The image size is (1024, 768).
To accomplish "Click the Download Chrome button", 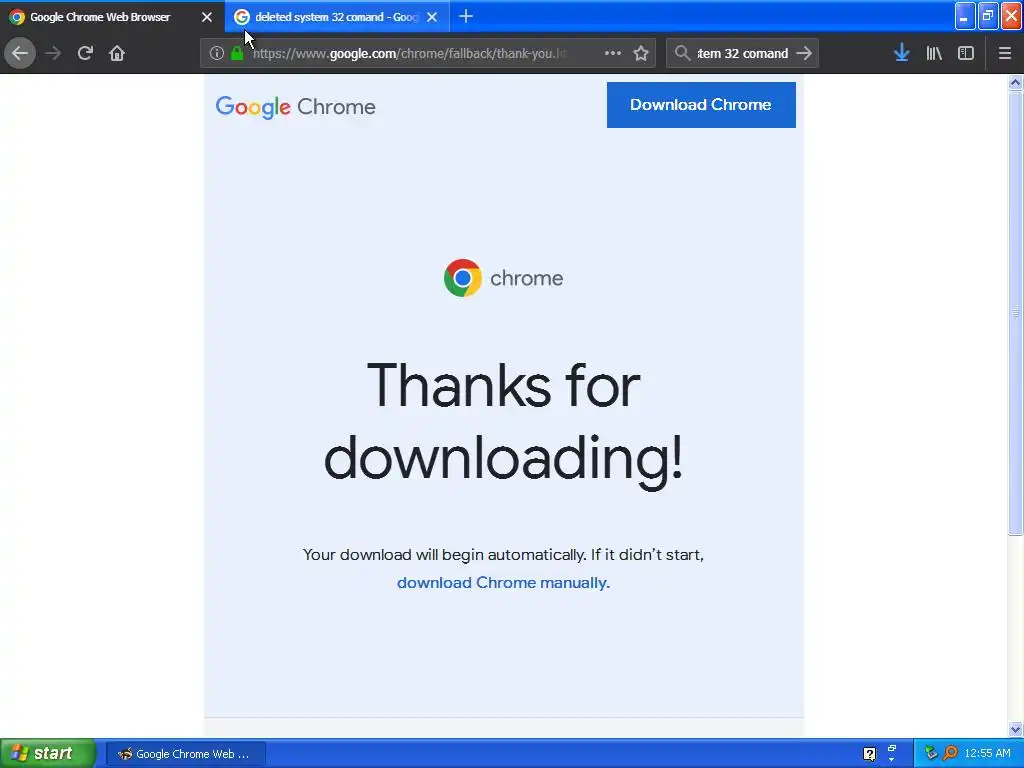I will [x=701, y=104].
